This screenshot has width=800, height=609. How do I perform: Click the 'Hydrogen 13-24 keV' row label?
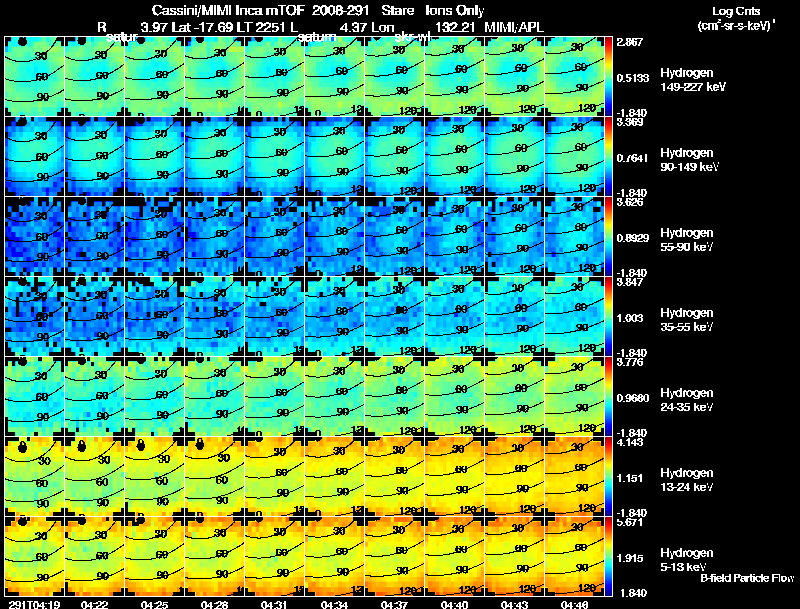(687, 480)
